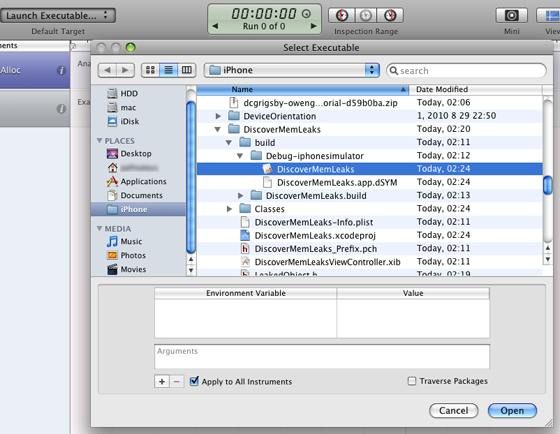Clear inspection range middle icon
This screenshot has width=560, height=434.
click(365, 15)
